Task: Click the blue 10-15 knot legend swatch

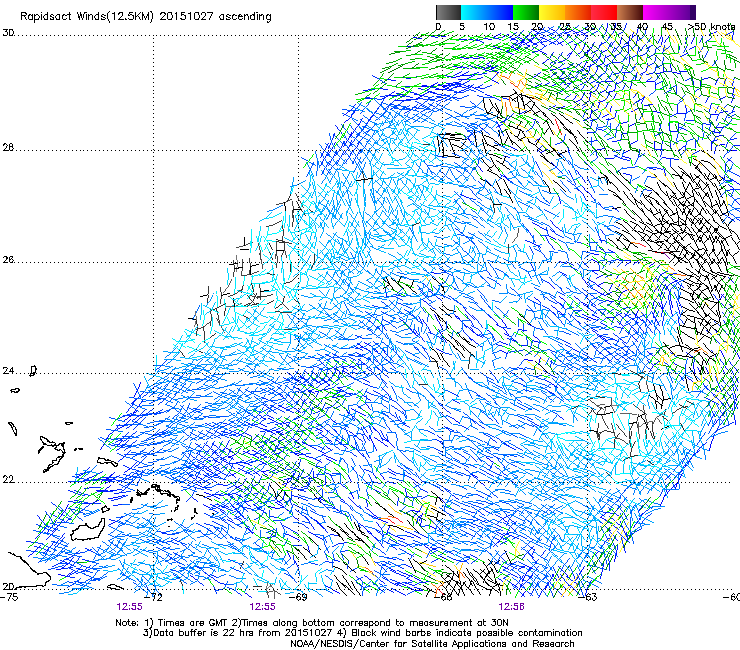Action: [x=500, y=12]
